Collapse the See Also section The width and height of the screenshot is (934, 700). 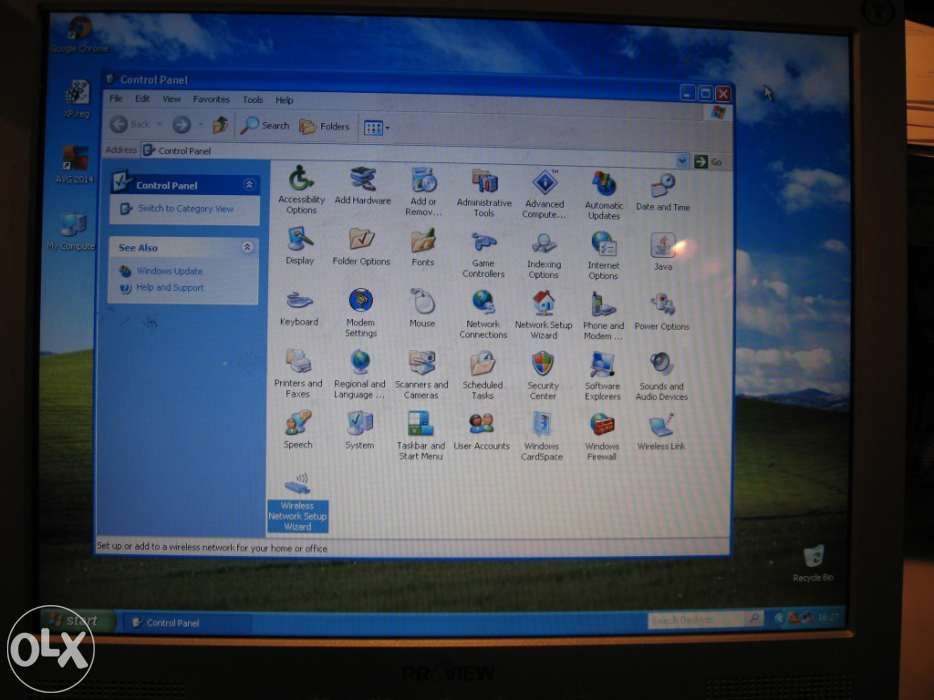[x=248, y=247]
